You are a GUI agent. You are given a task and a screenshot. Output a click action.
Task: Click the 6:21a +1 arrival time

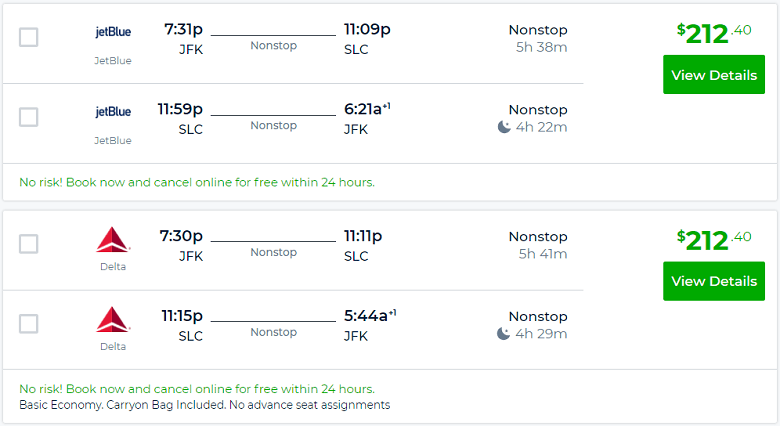tap(367, 109)
